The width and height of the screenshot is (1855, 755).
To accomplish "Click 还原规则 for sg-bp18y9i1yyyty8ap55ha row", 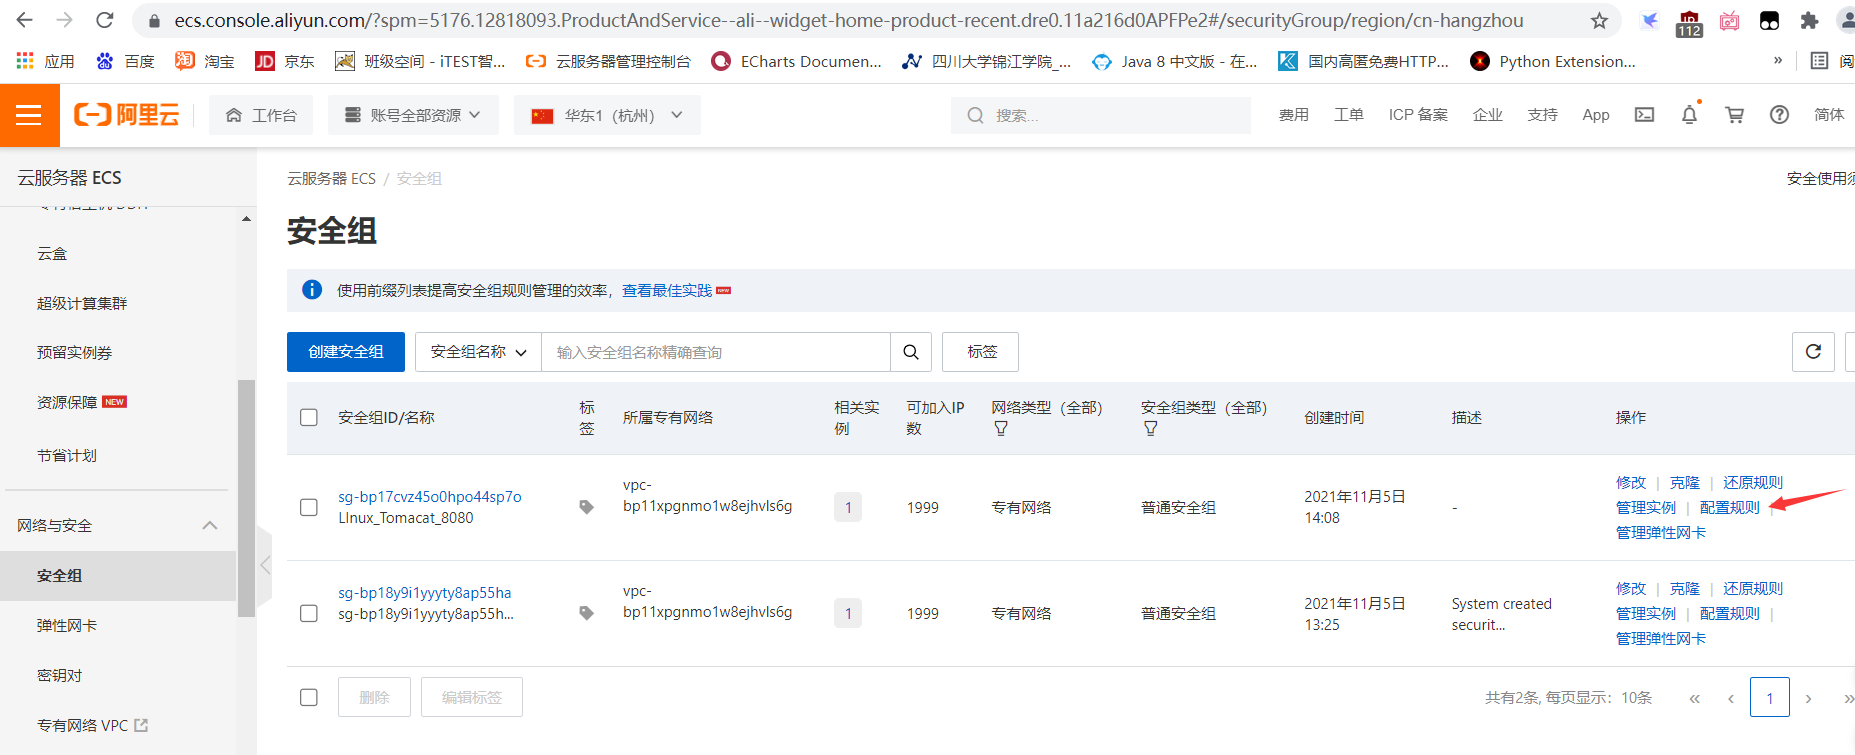I will point(1752,588).
